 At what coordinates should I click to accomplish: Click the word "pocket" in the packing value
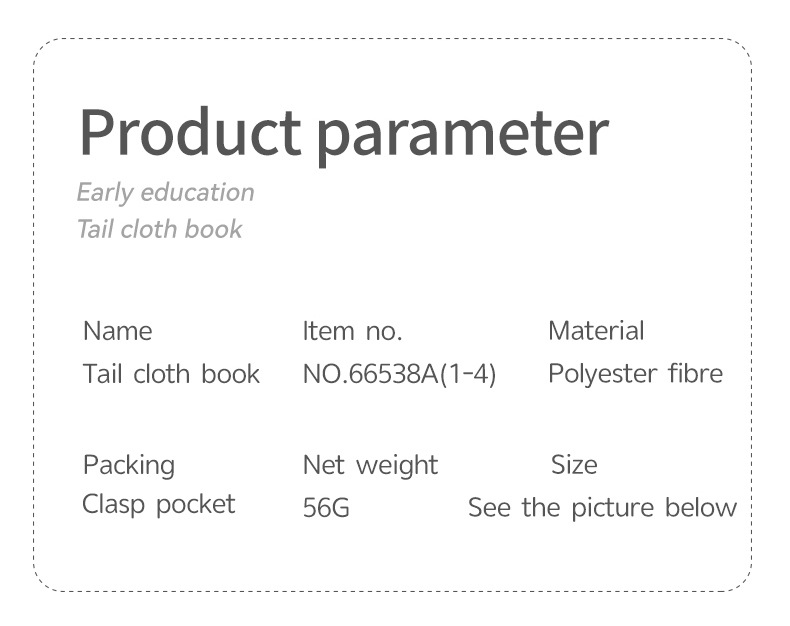[x=196, y=504]
